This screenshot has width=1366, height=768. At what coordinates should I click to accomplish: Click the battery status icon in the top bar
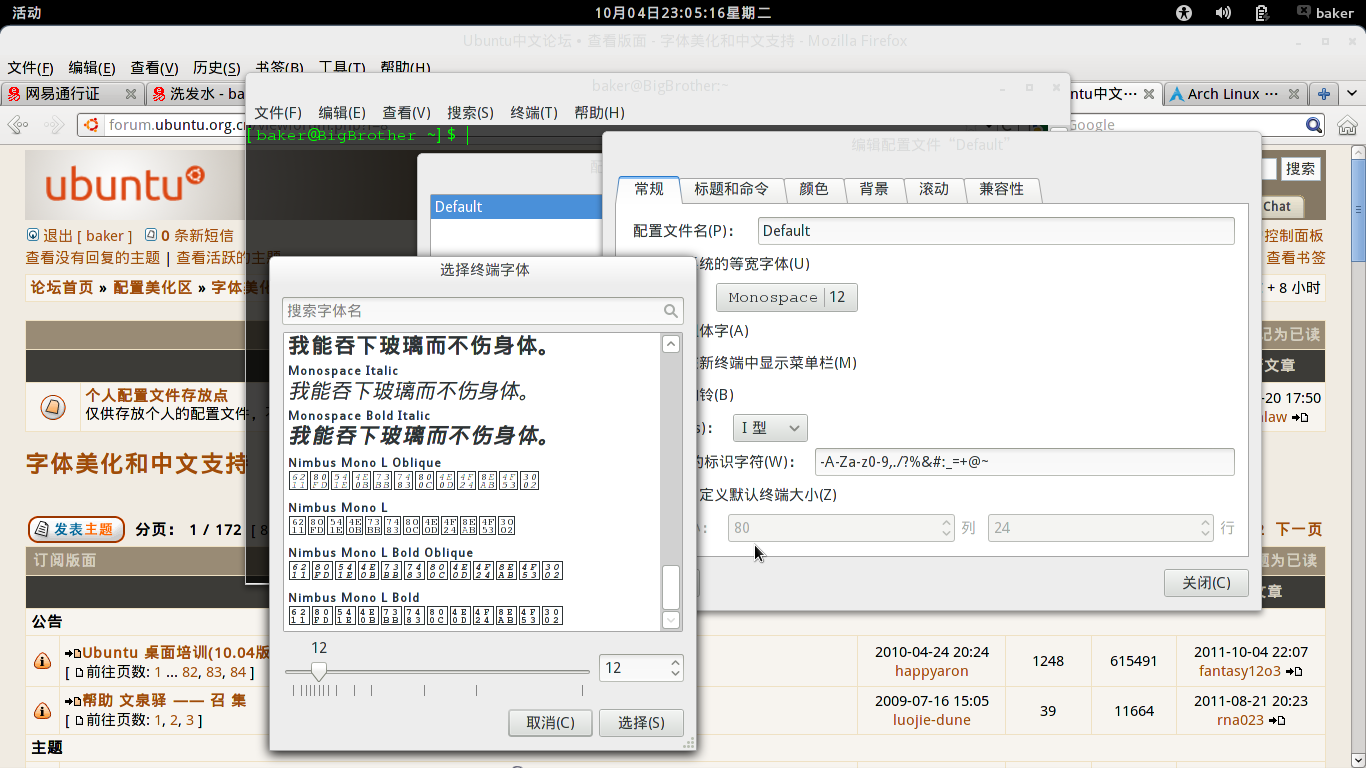tap(1262, 13)
